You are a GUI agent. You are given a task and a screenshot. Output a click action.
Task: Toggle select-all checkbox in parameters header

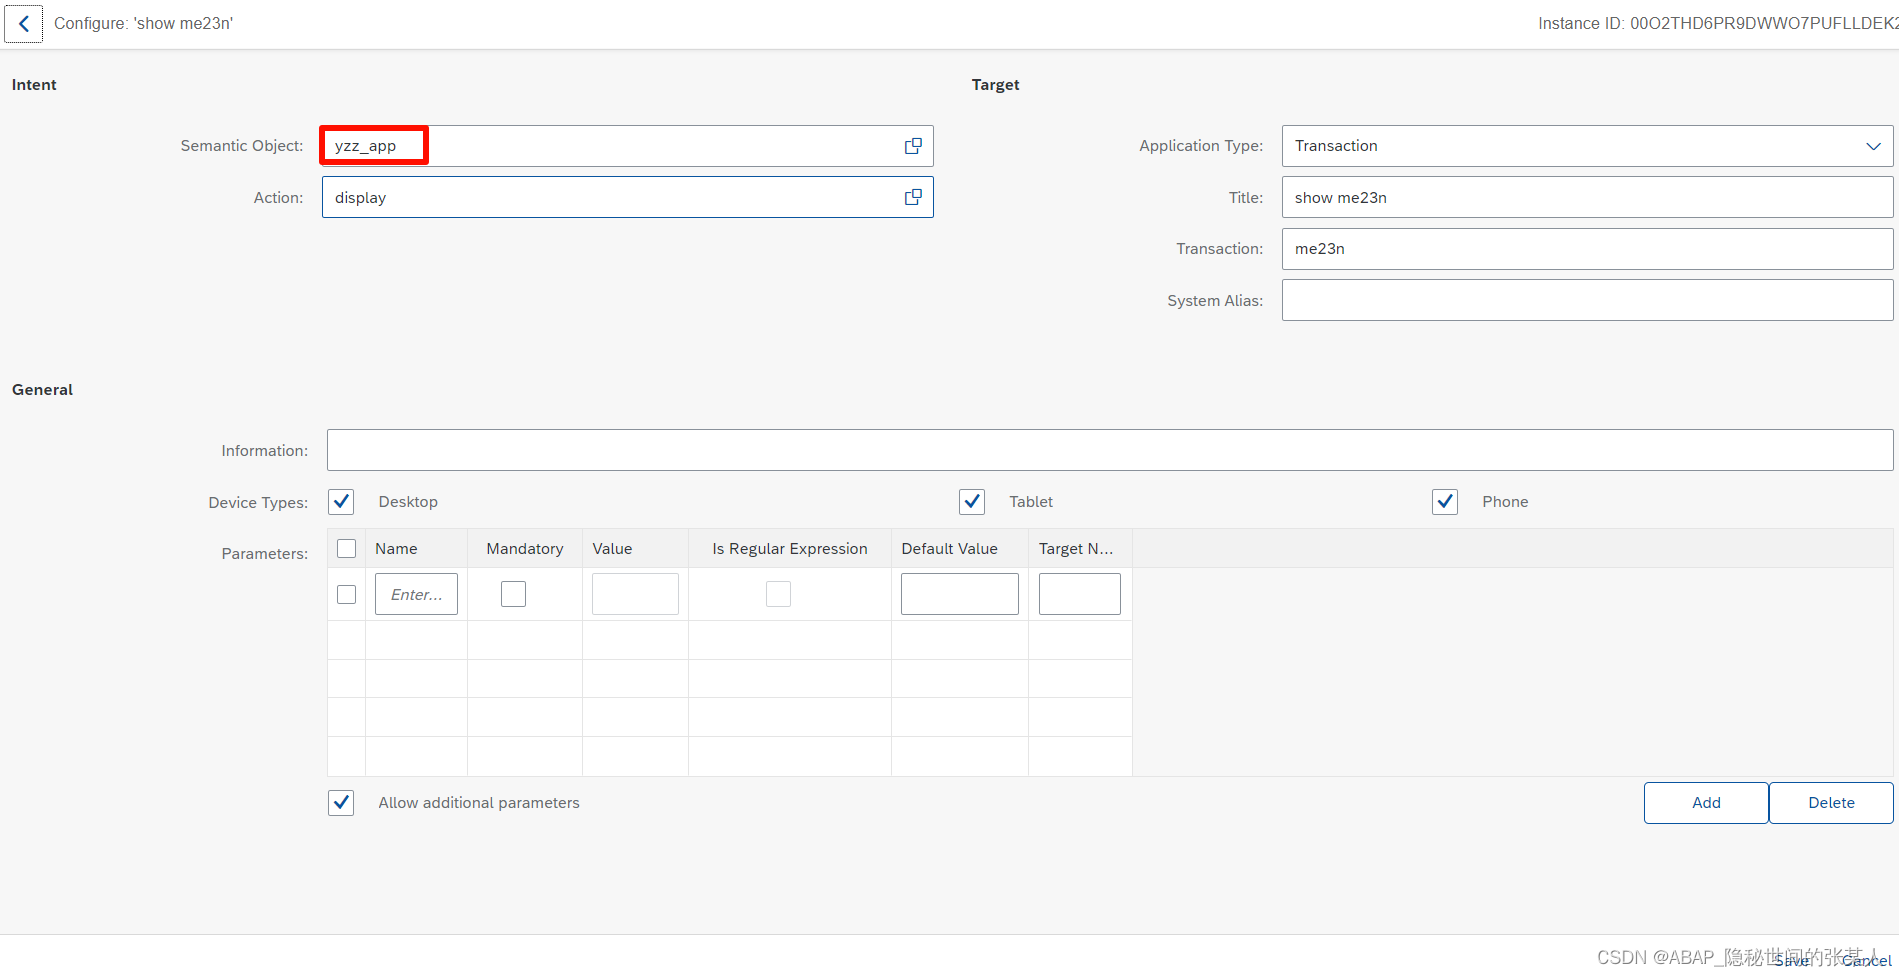pyautogui.click(x=347, y=548)
